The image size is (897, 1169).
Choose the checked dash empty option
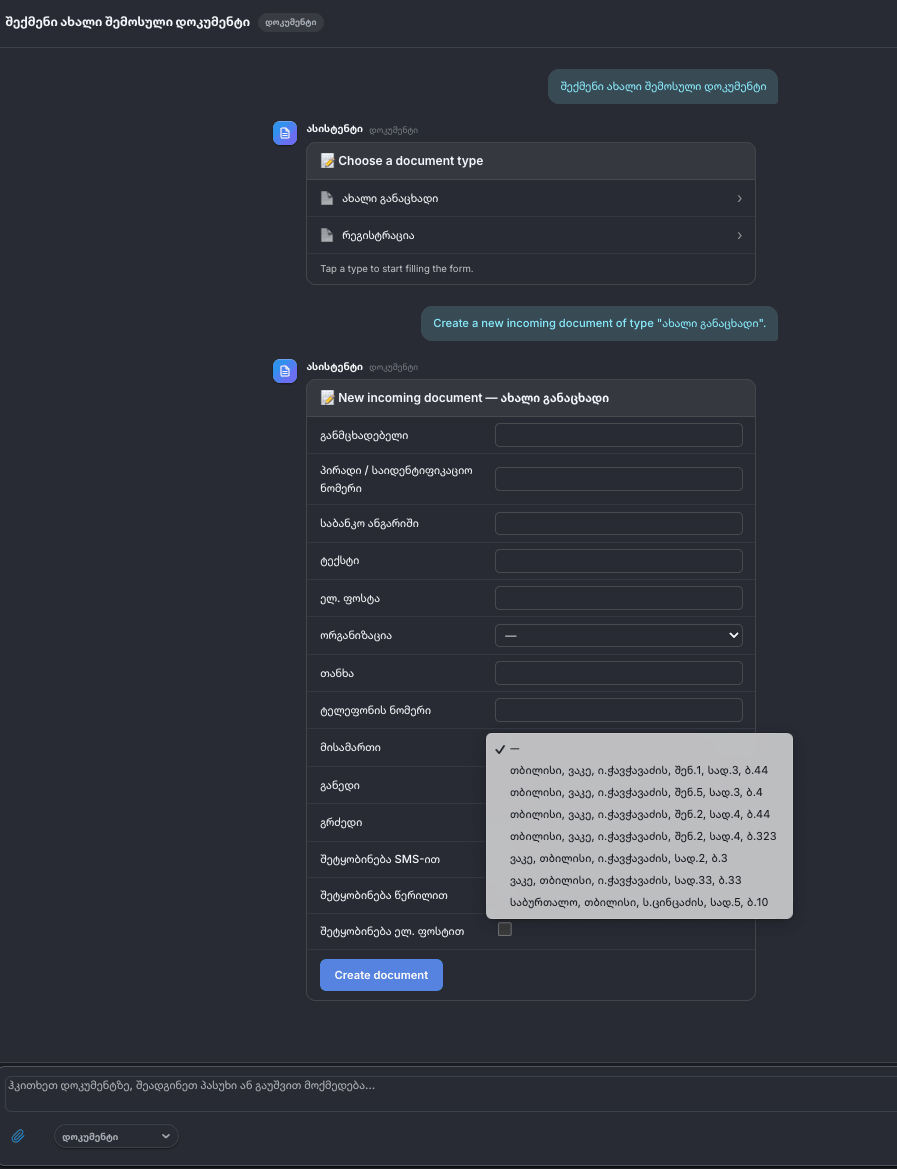pyautogui.click(x=639, y=749)
